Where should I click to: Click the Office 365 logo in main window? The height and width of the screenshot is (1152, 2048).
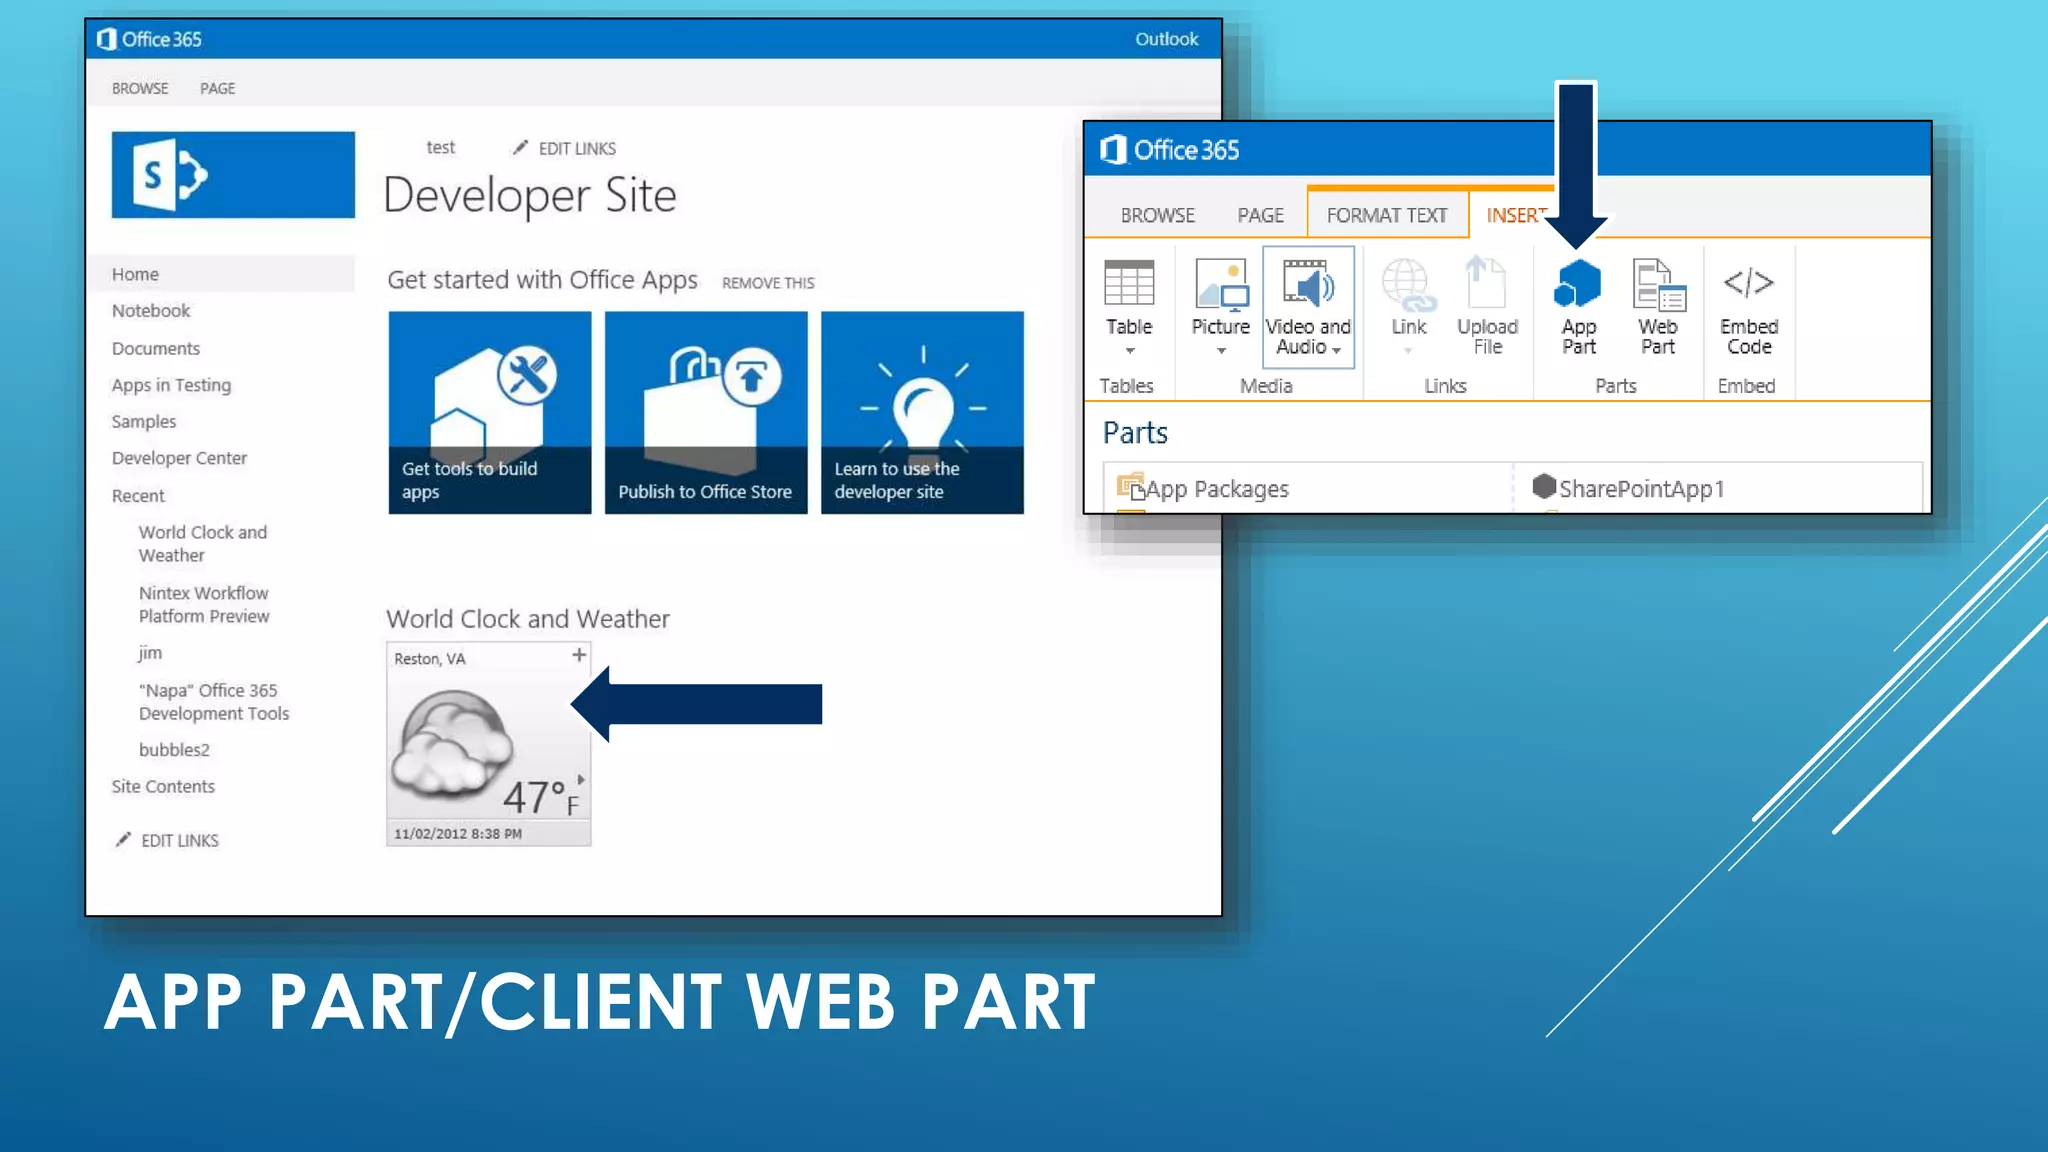click(150, 39)
